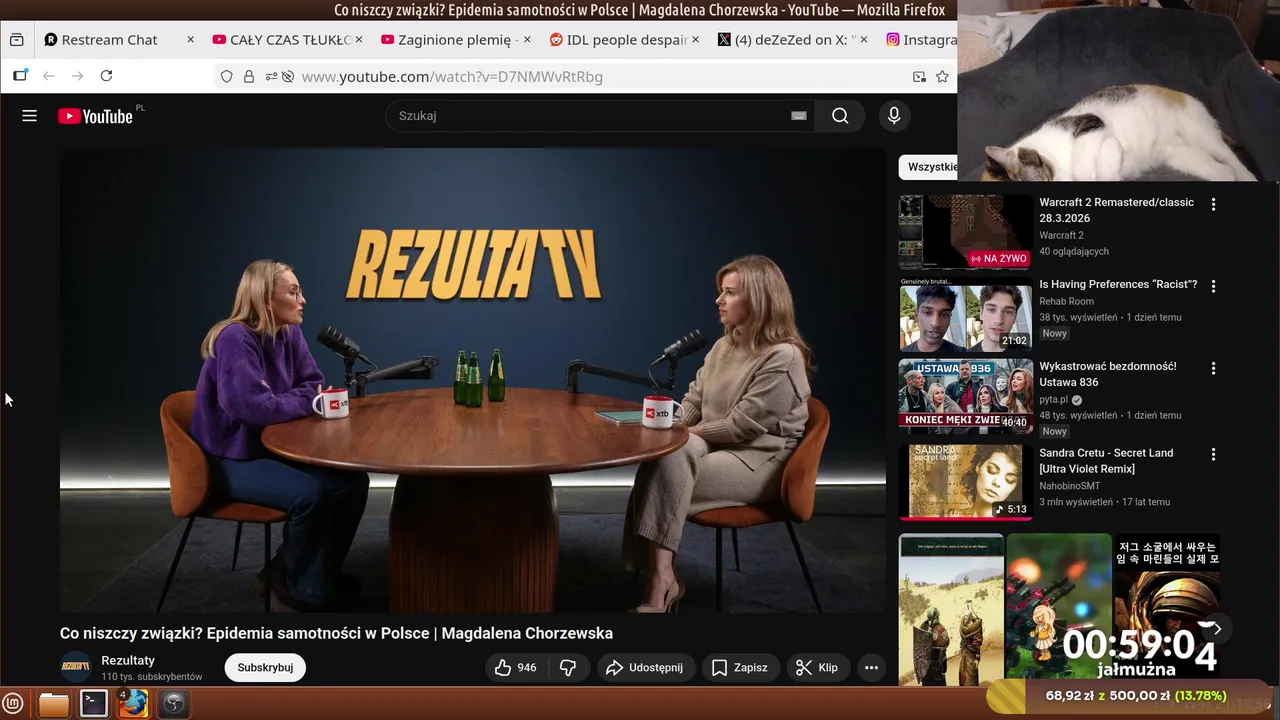Open options for Sandra Cretu Secret Land video
The width and height of the screenshot is (1280, 720).
click(x=1213, y=454)
